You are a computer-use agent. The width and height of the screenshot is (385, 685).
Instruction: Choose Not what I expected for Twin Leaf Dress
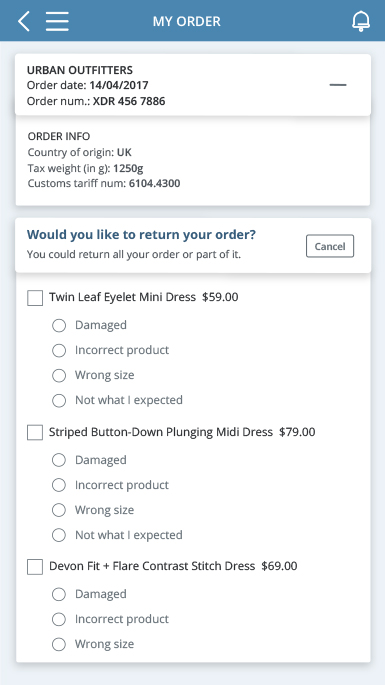coord(59,400)
